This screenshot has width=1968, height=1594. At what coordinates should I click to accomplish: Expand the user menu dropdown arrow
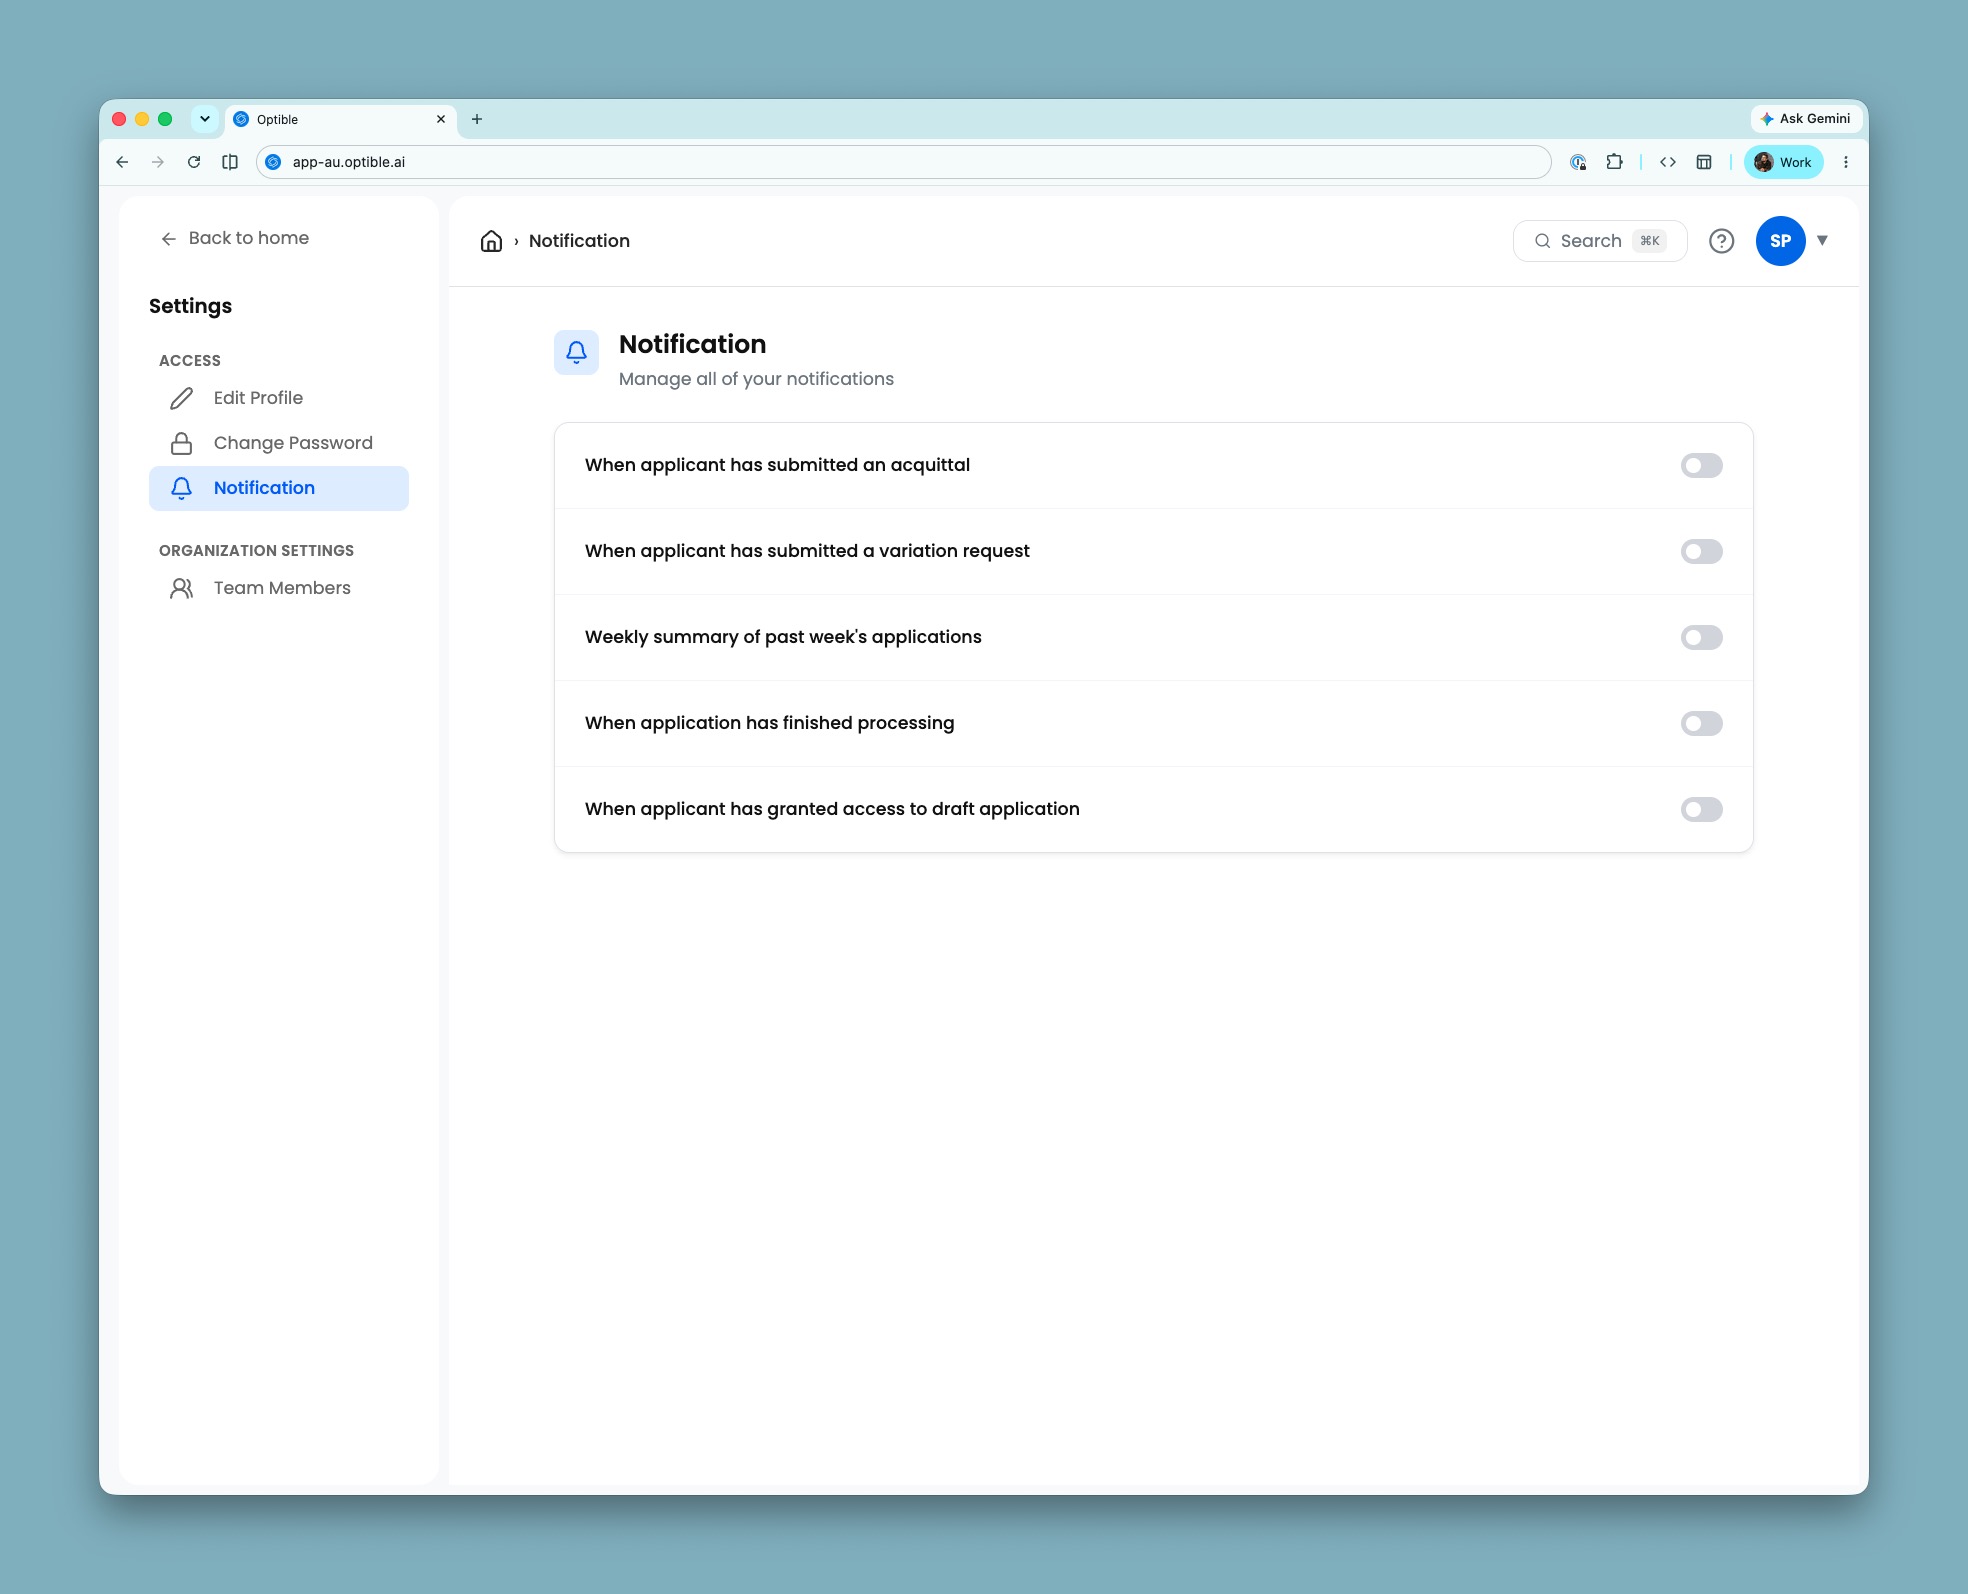[1822, 240]
